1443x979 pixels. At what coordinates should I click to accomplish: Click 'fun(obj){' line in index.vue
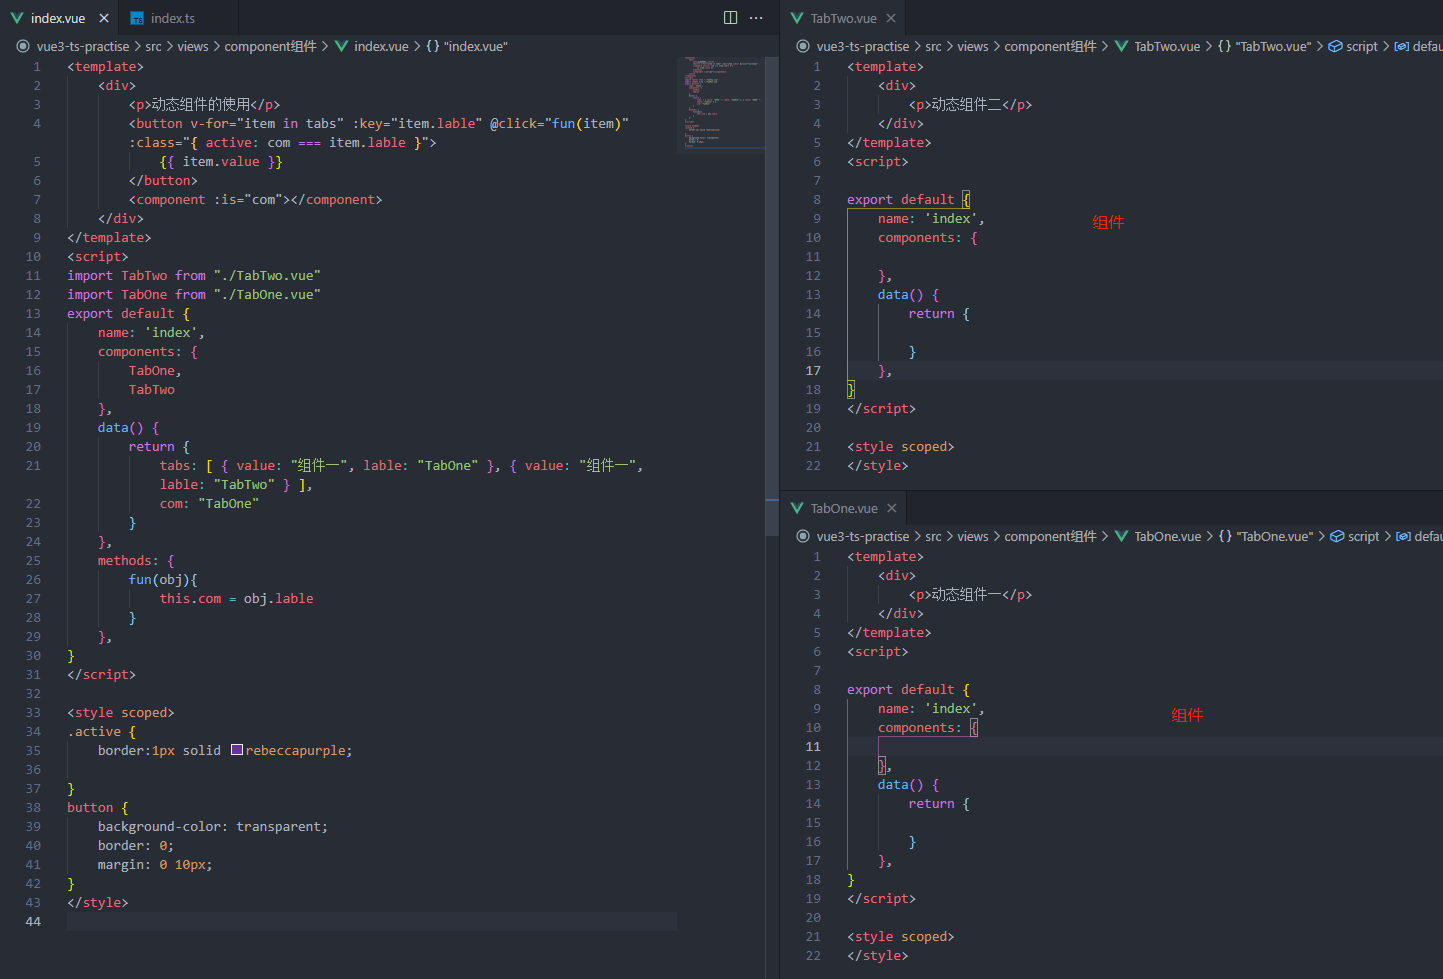pyautogui.click(x=163, y=579)
